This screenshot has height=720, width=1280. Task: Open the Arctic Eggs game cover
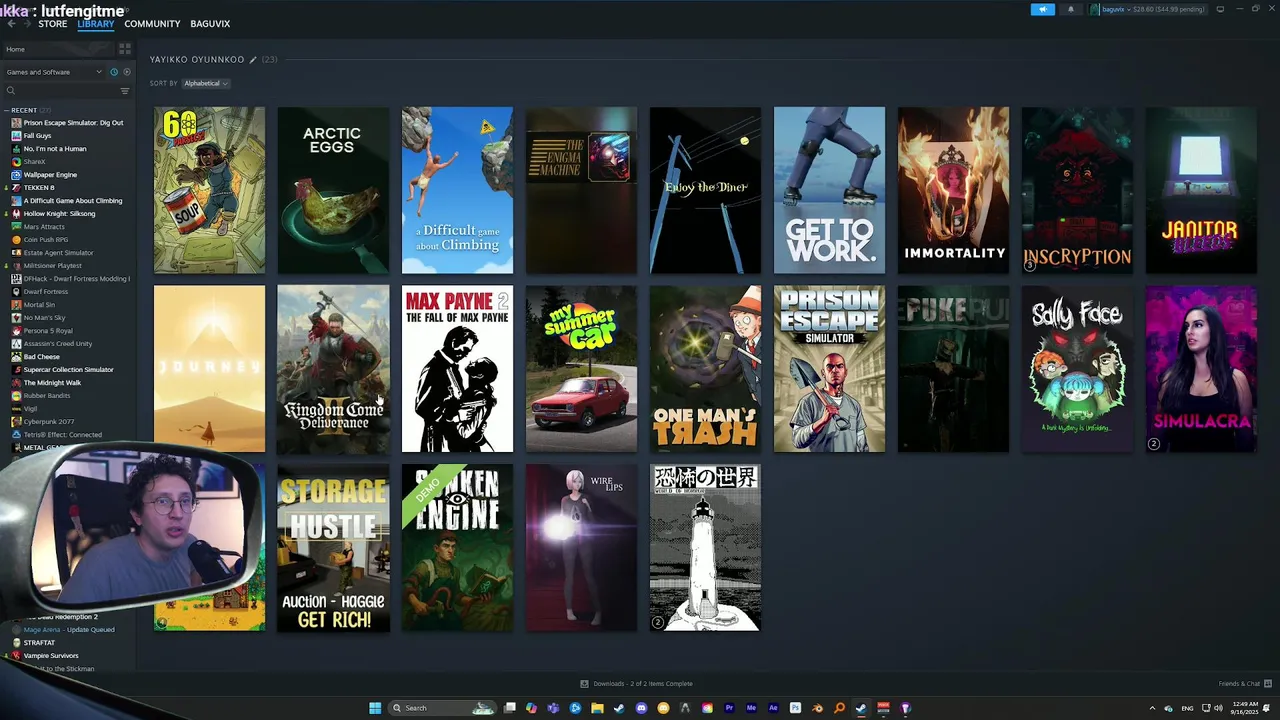pyautogui.click(x=333, y=190)
